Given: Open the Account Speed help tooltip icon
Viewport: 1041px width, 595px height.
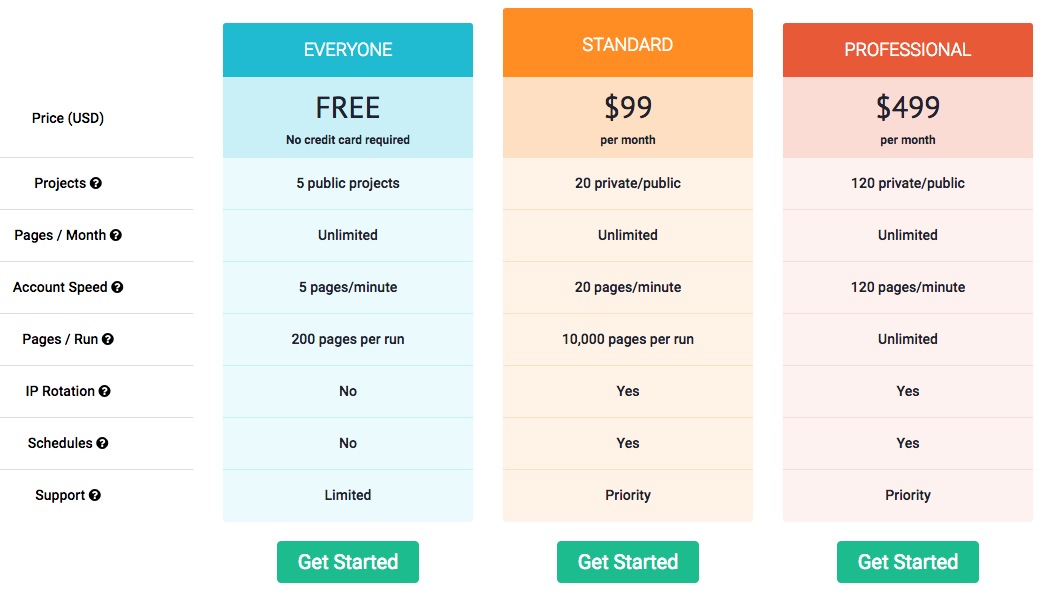Looking at the screenshot, I should pyautogui.click(x=118, y=287).
